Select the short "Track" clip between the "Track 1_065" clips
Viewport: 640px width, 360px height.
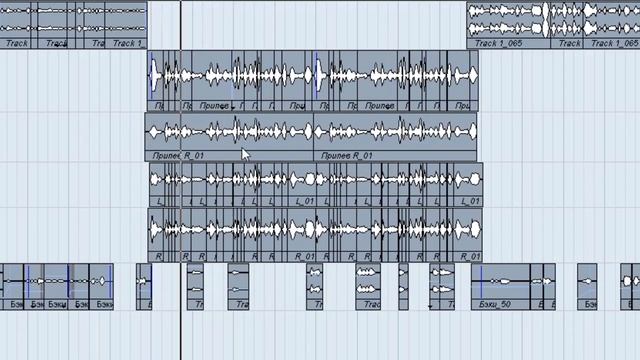[567, 24]
